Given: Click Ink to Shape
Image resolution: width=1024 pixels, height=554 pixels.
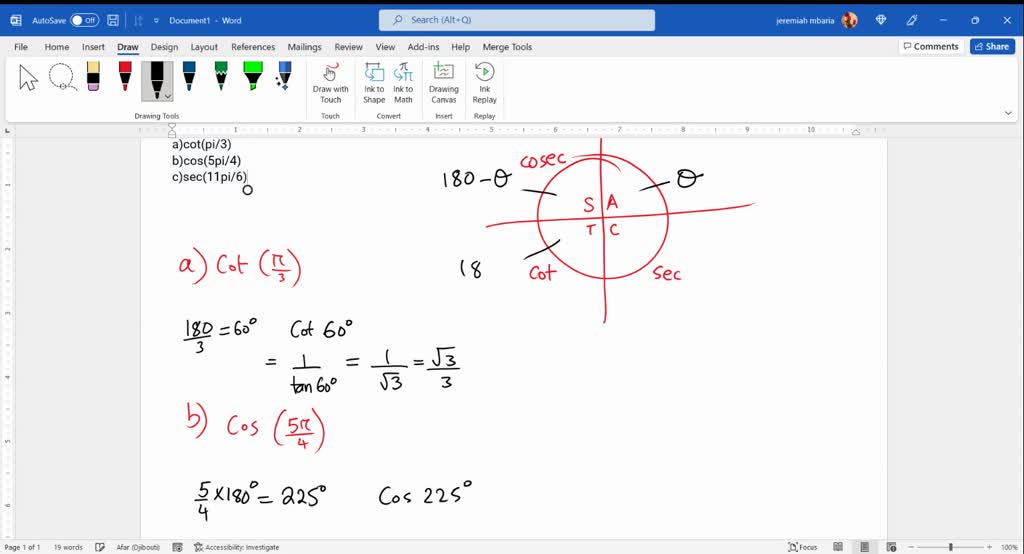Looking at the screenshot, I should click(x=374, y=83).
